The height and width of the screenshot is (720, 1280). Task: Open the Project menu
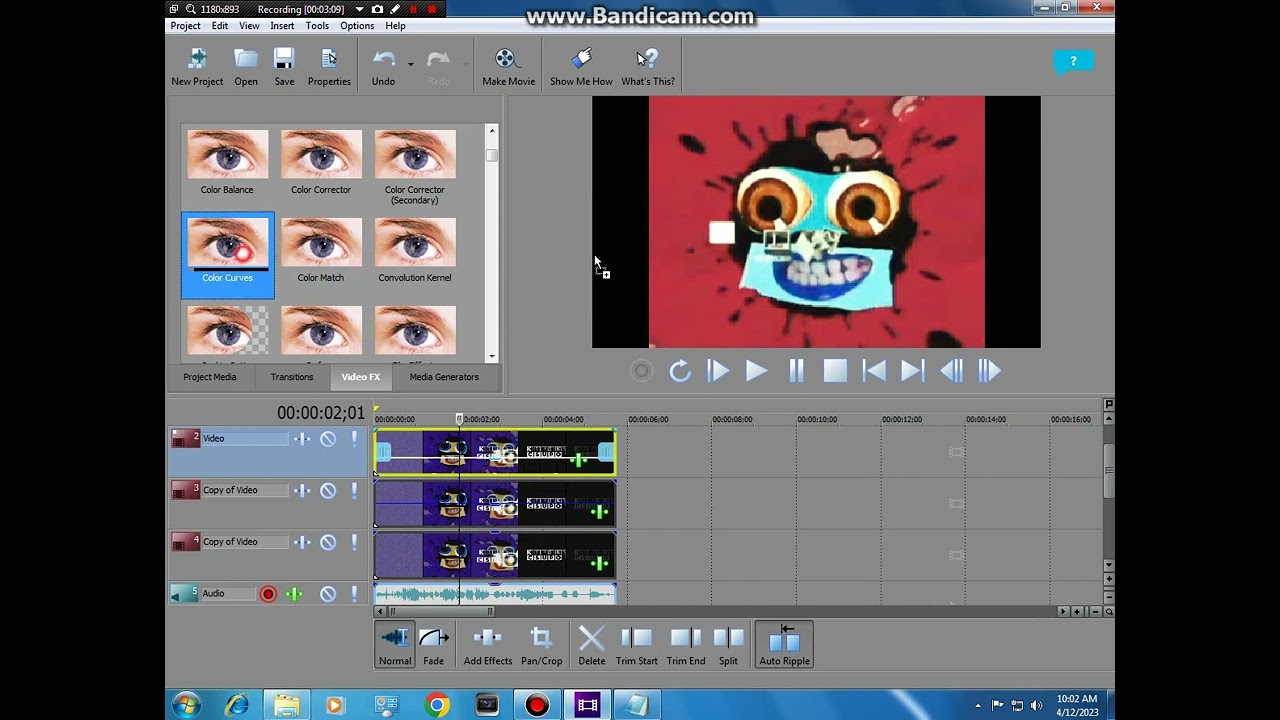pos(185,26)
